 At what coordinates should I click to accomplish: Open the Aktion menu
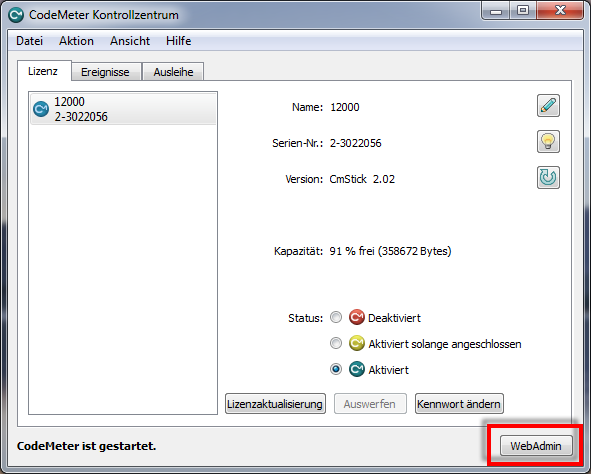pyautogui.click(x=76, y=41)
